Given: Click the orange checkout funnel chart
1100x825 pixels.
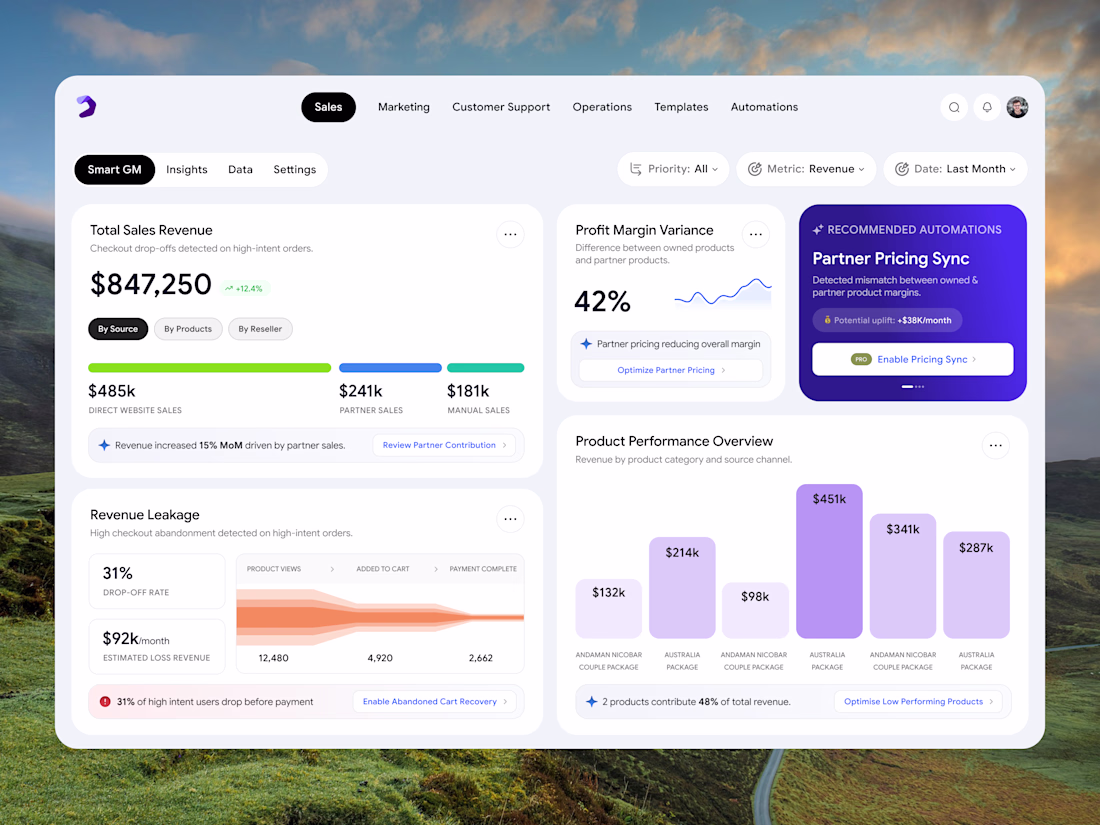Looking at the screenshot, I should 380,617.
